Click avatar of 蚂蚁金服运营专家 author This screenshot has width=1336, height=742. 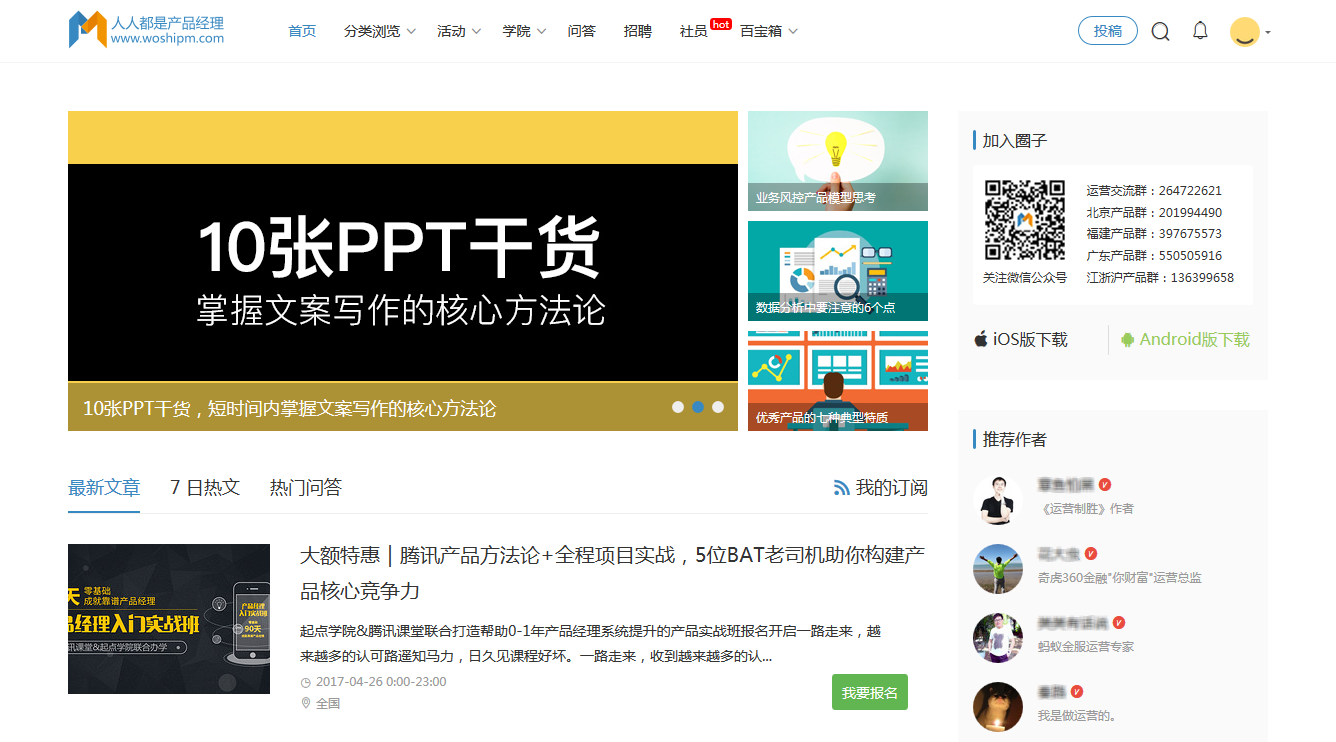point(998,638)
